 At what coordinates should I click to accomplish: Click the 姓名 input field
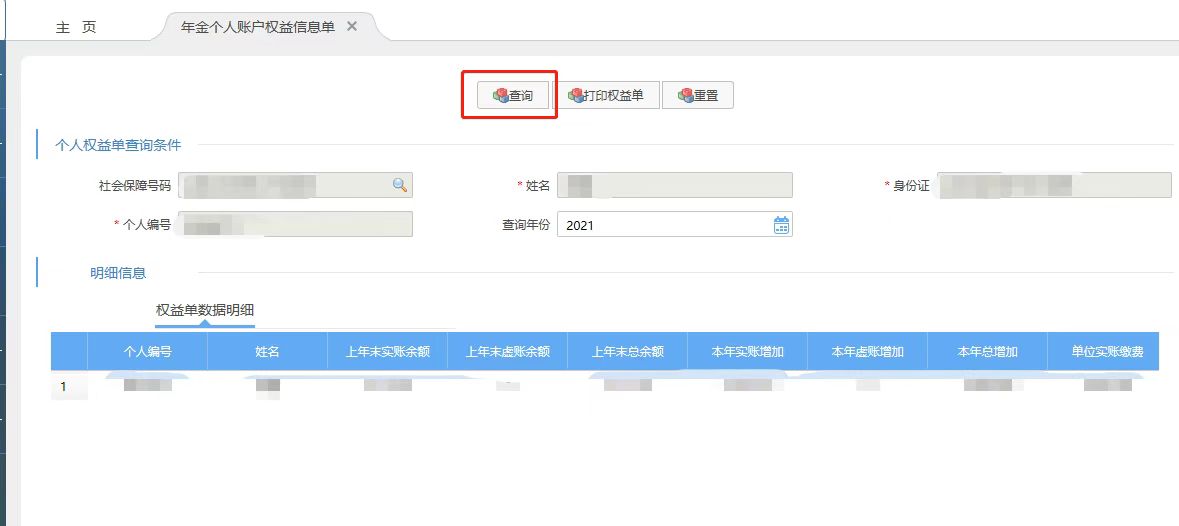pyautogui.click(x=675, y=185)
